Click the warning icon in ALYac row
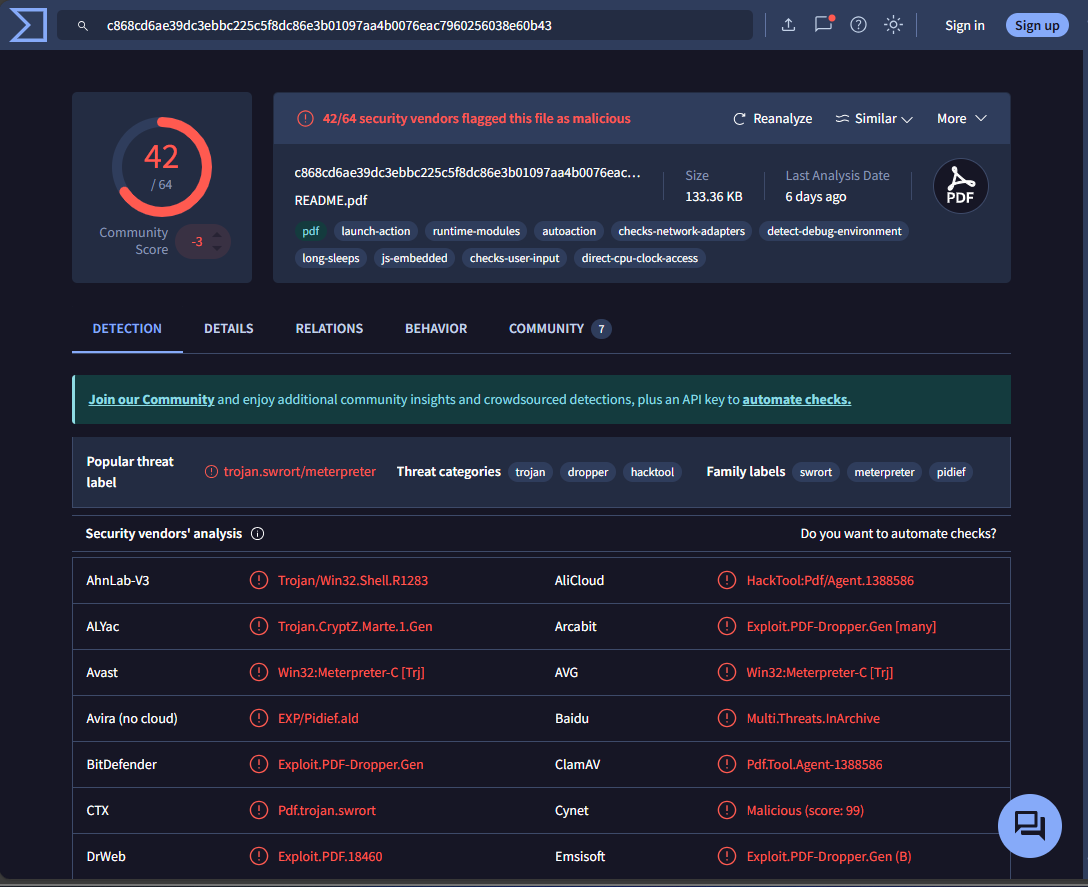 (x=259, y=626)
